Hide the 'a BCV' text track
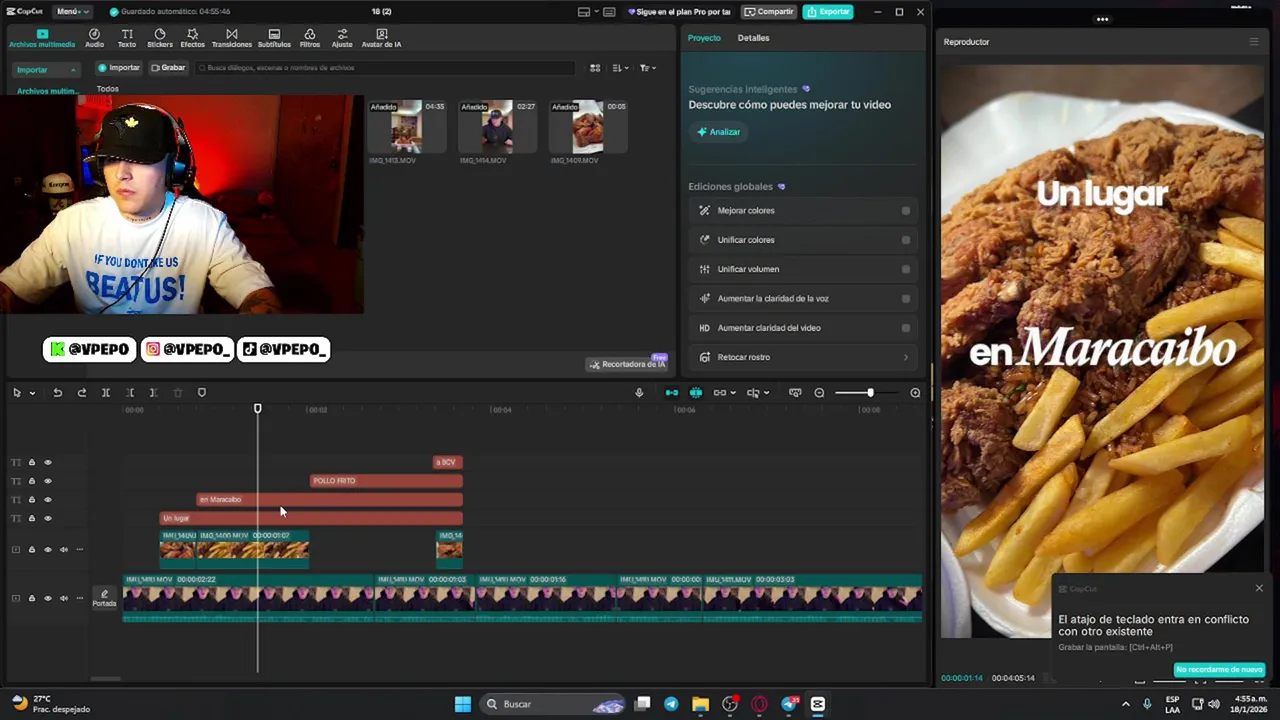The width and height of the screenshot is (1280, 720). tap(47, 462)
